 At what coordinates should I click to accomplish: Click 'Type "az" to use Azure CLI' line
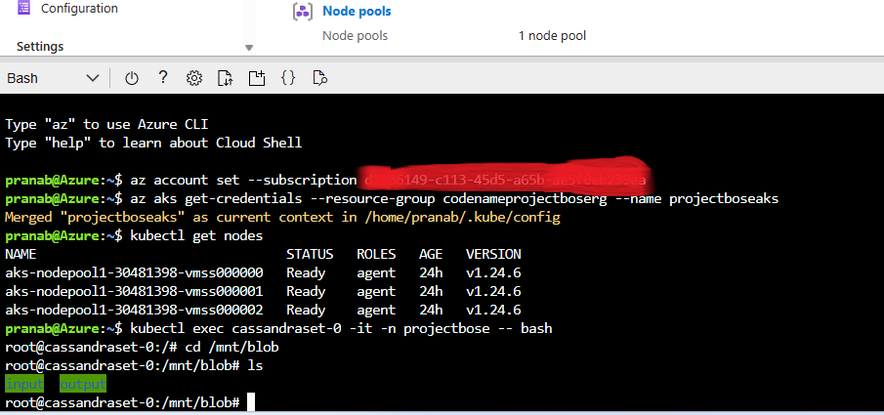(107, 125)
